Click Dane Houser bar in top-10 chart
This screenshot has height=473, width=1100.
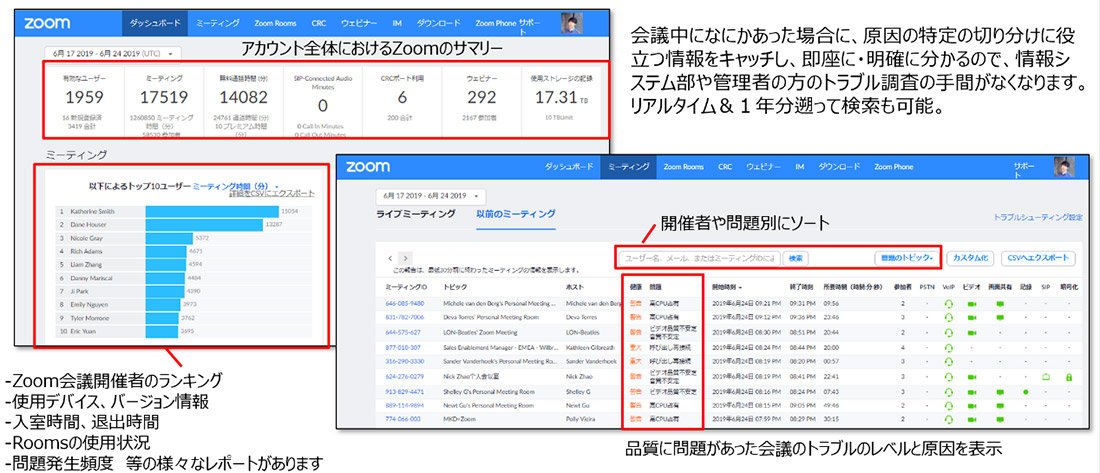pyautogui.click(x=204, y=225)
